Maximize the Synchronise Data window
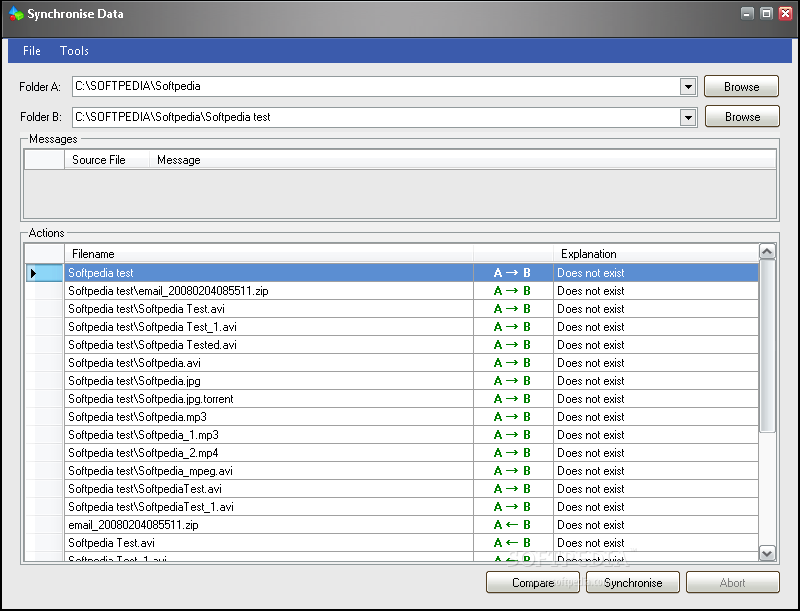Image resolution: width=800 pixels, height=611 pixels. (766, 14)
